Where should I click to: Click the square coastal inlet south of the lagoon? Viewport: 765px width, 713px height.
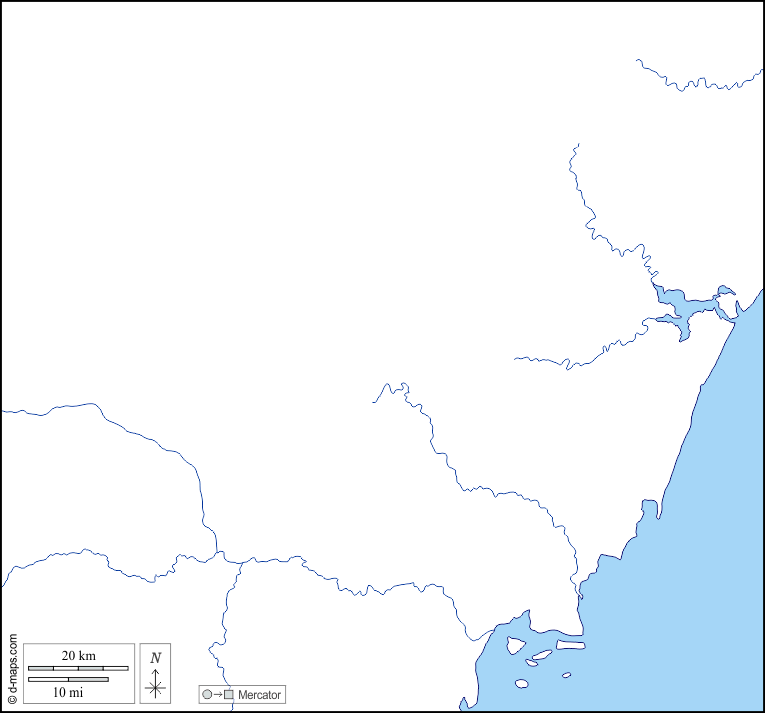click(x=649, y=509)
